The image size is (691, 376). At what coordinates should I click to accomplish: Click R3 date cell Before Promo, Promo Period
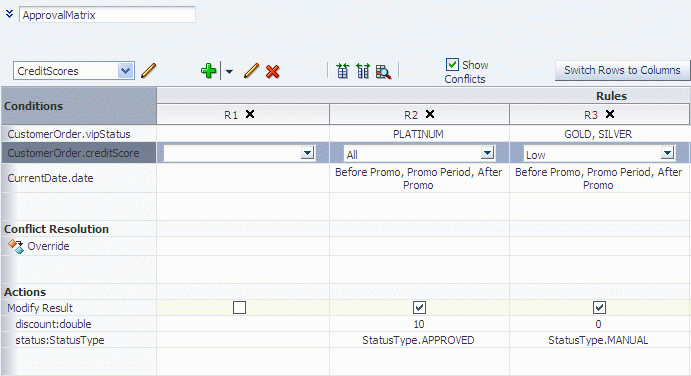(x=598, y=179)
